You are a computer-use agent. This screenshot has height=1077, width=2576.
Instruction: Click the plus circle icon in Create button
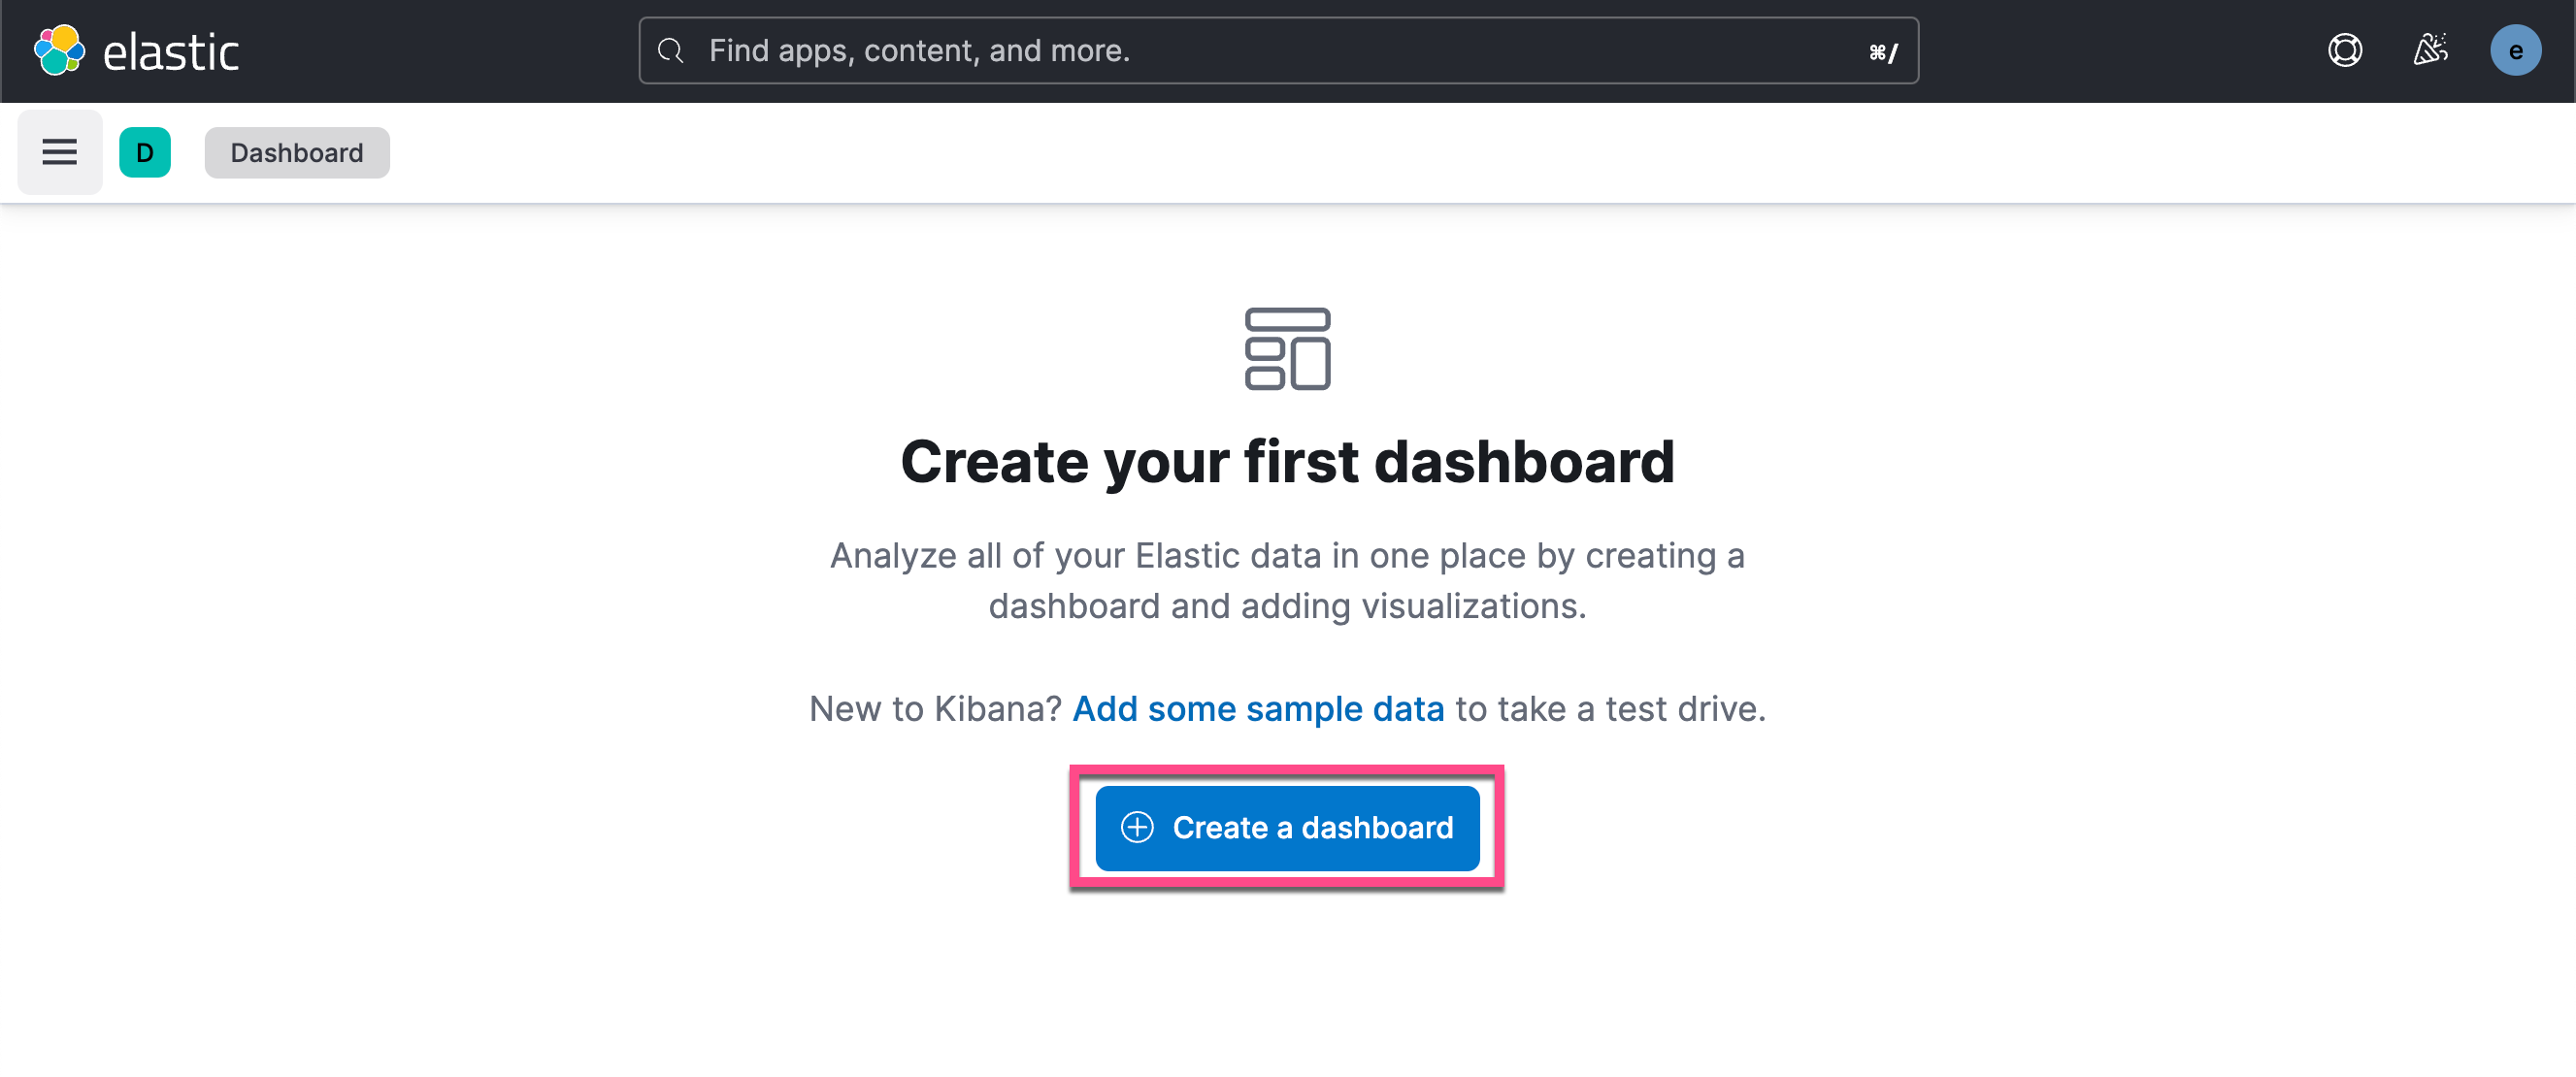[x=1137, y=828]
